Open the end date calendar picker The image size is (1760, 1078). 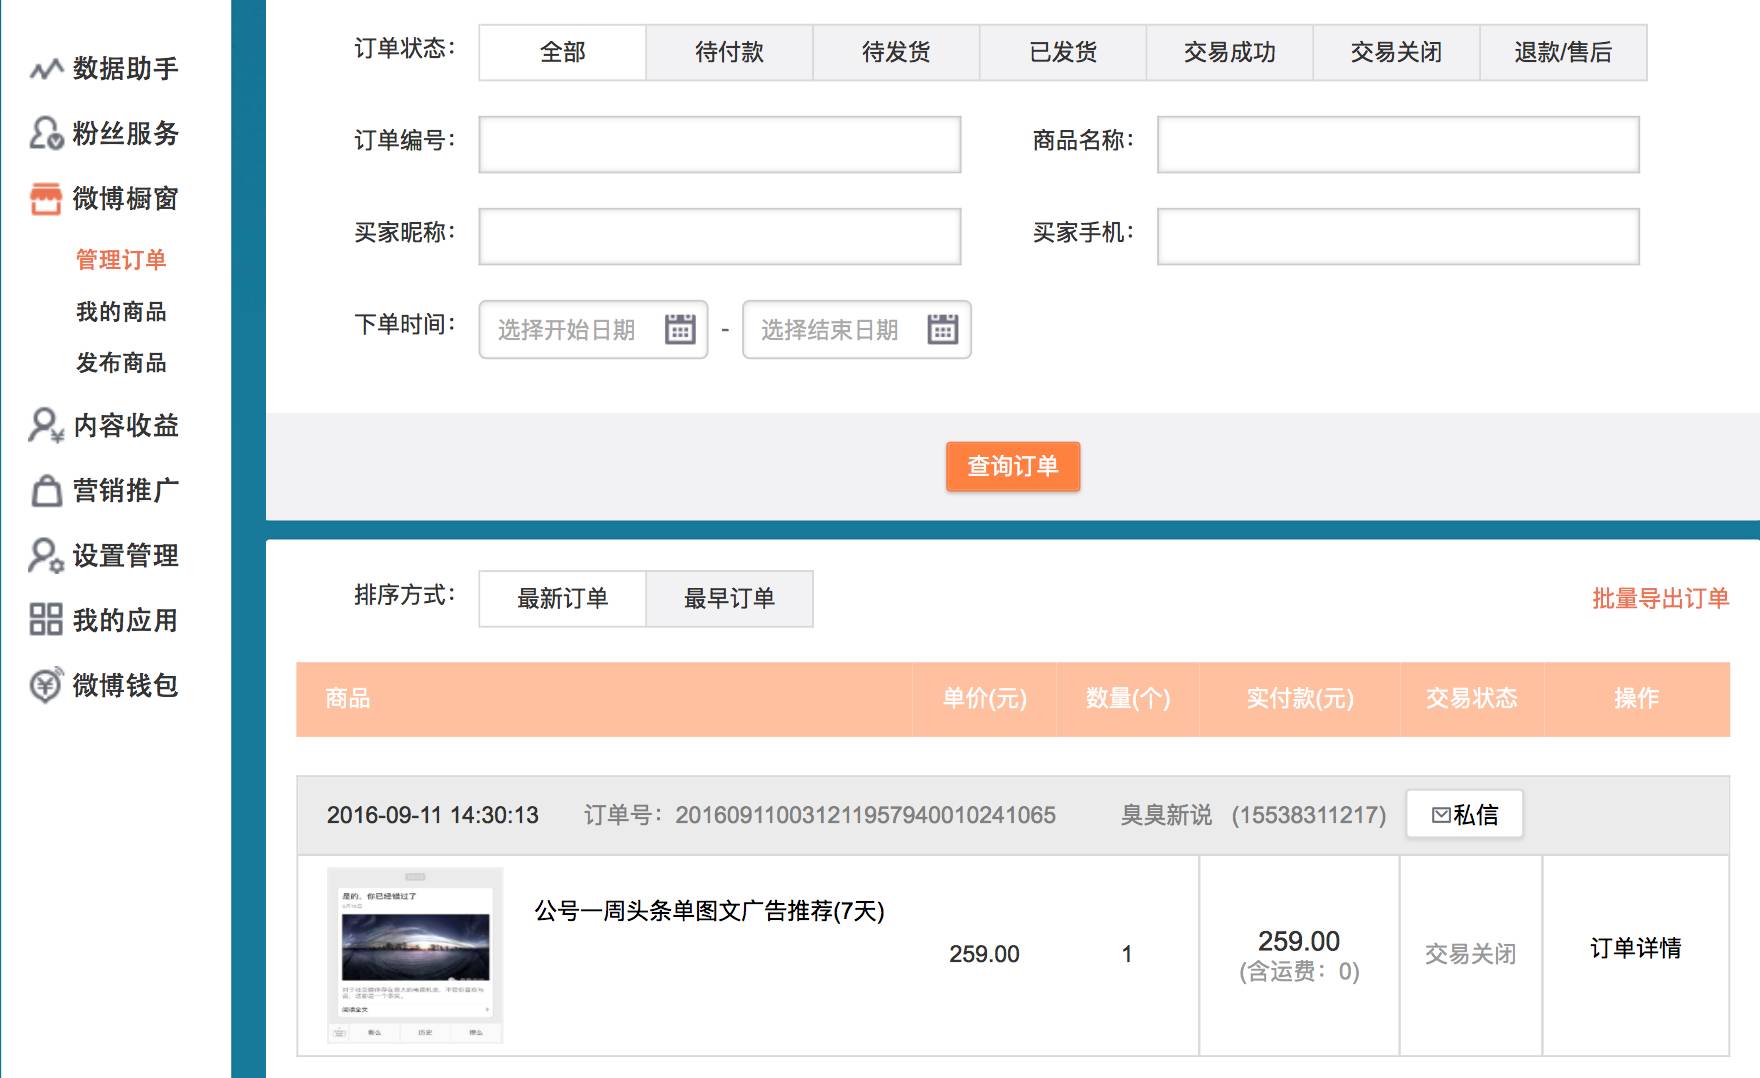pos(942,329)
